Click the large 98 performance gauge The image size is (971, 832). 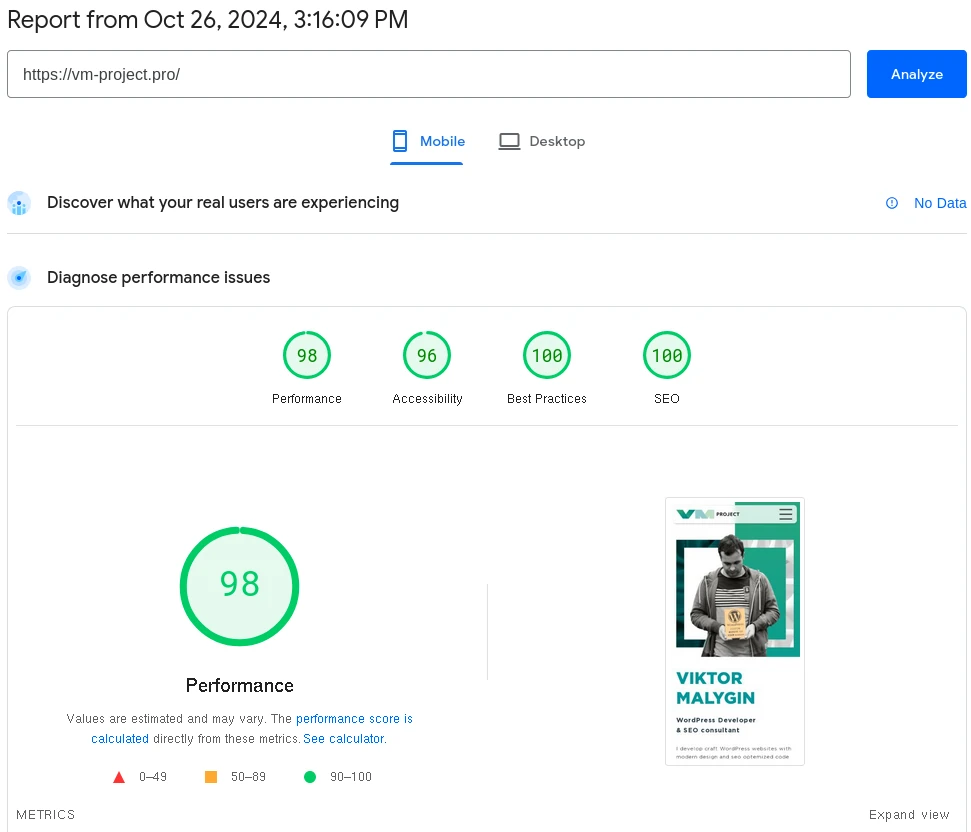240,586
